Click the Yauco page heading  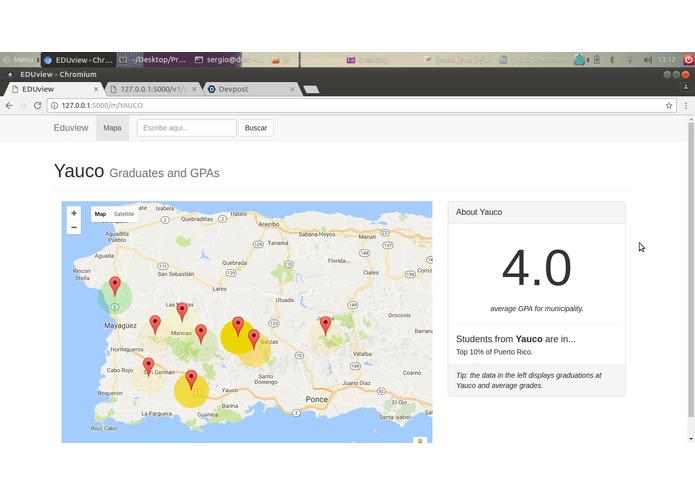point(79,171)
